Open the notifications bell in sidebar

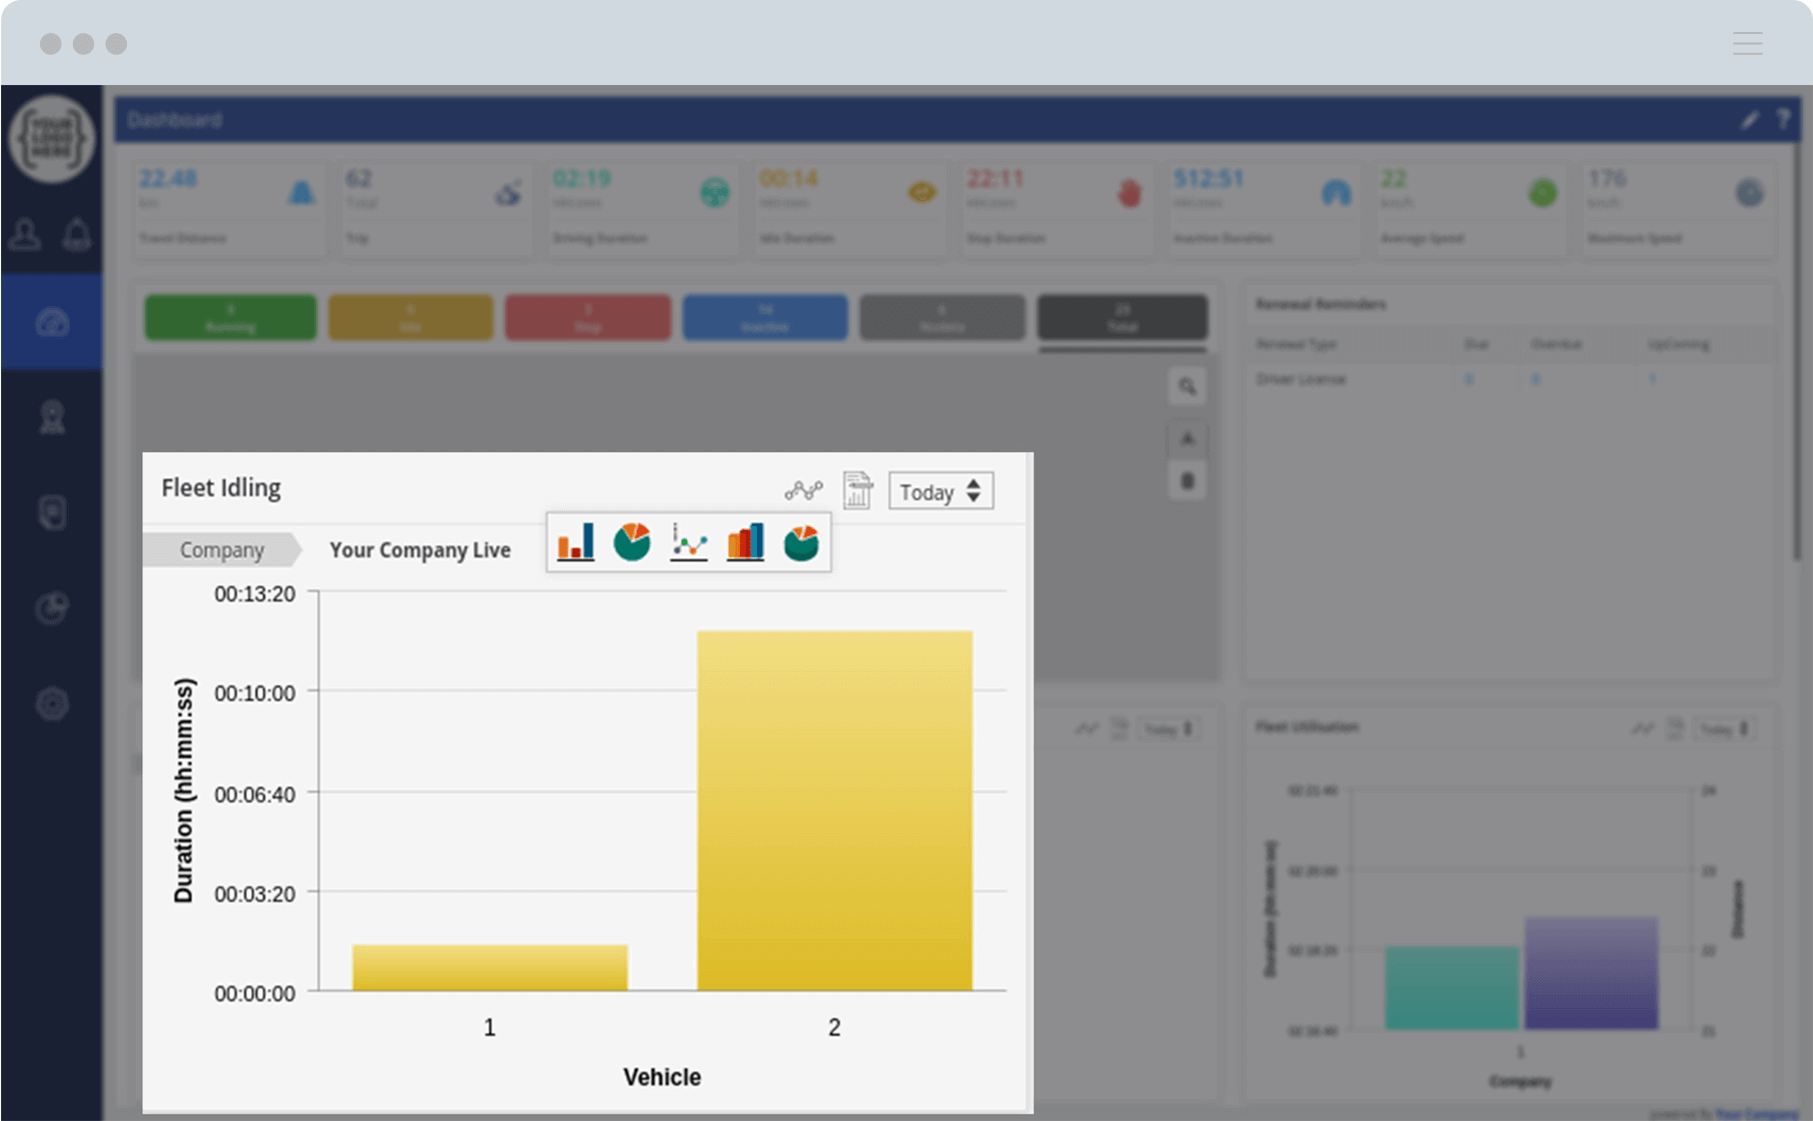tap(77, 235)
